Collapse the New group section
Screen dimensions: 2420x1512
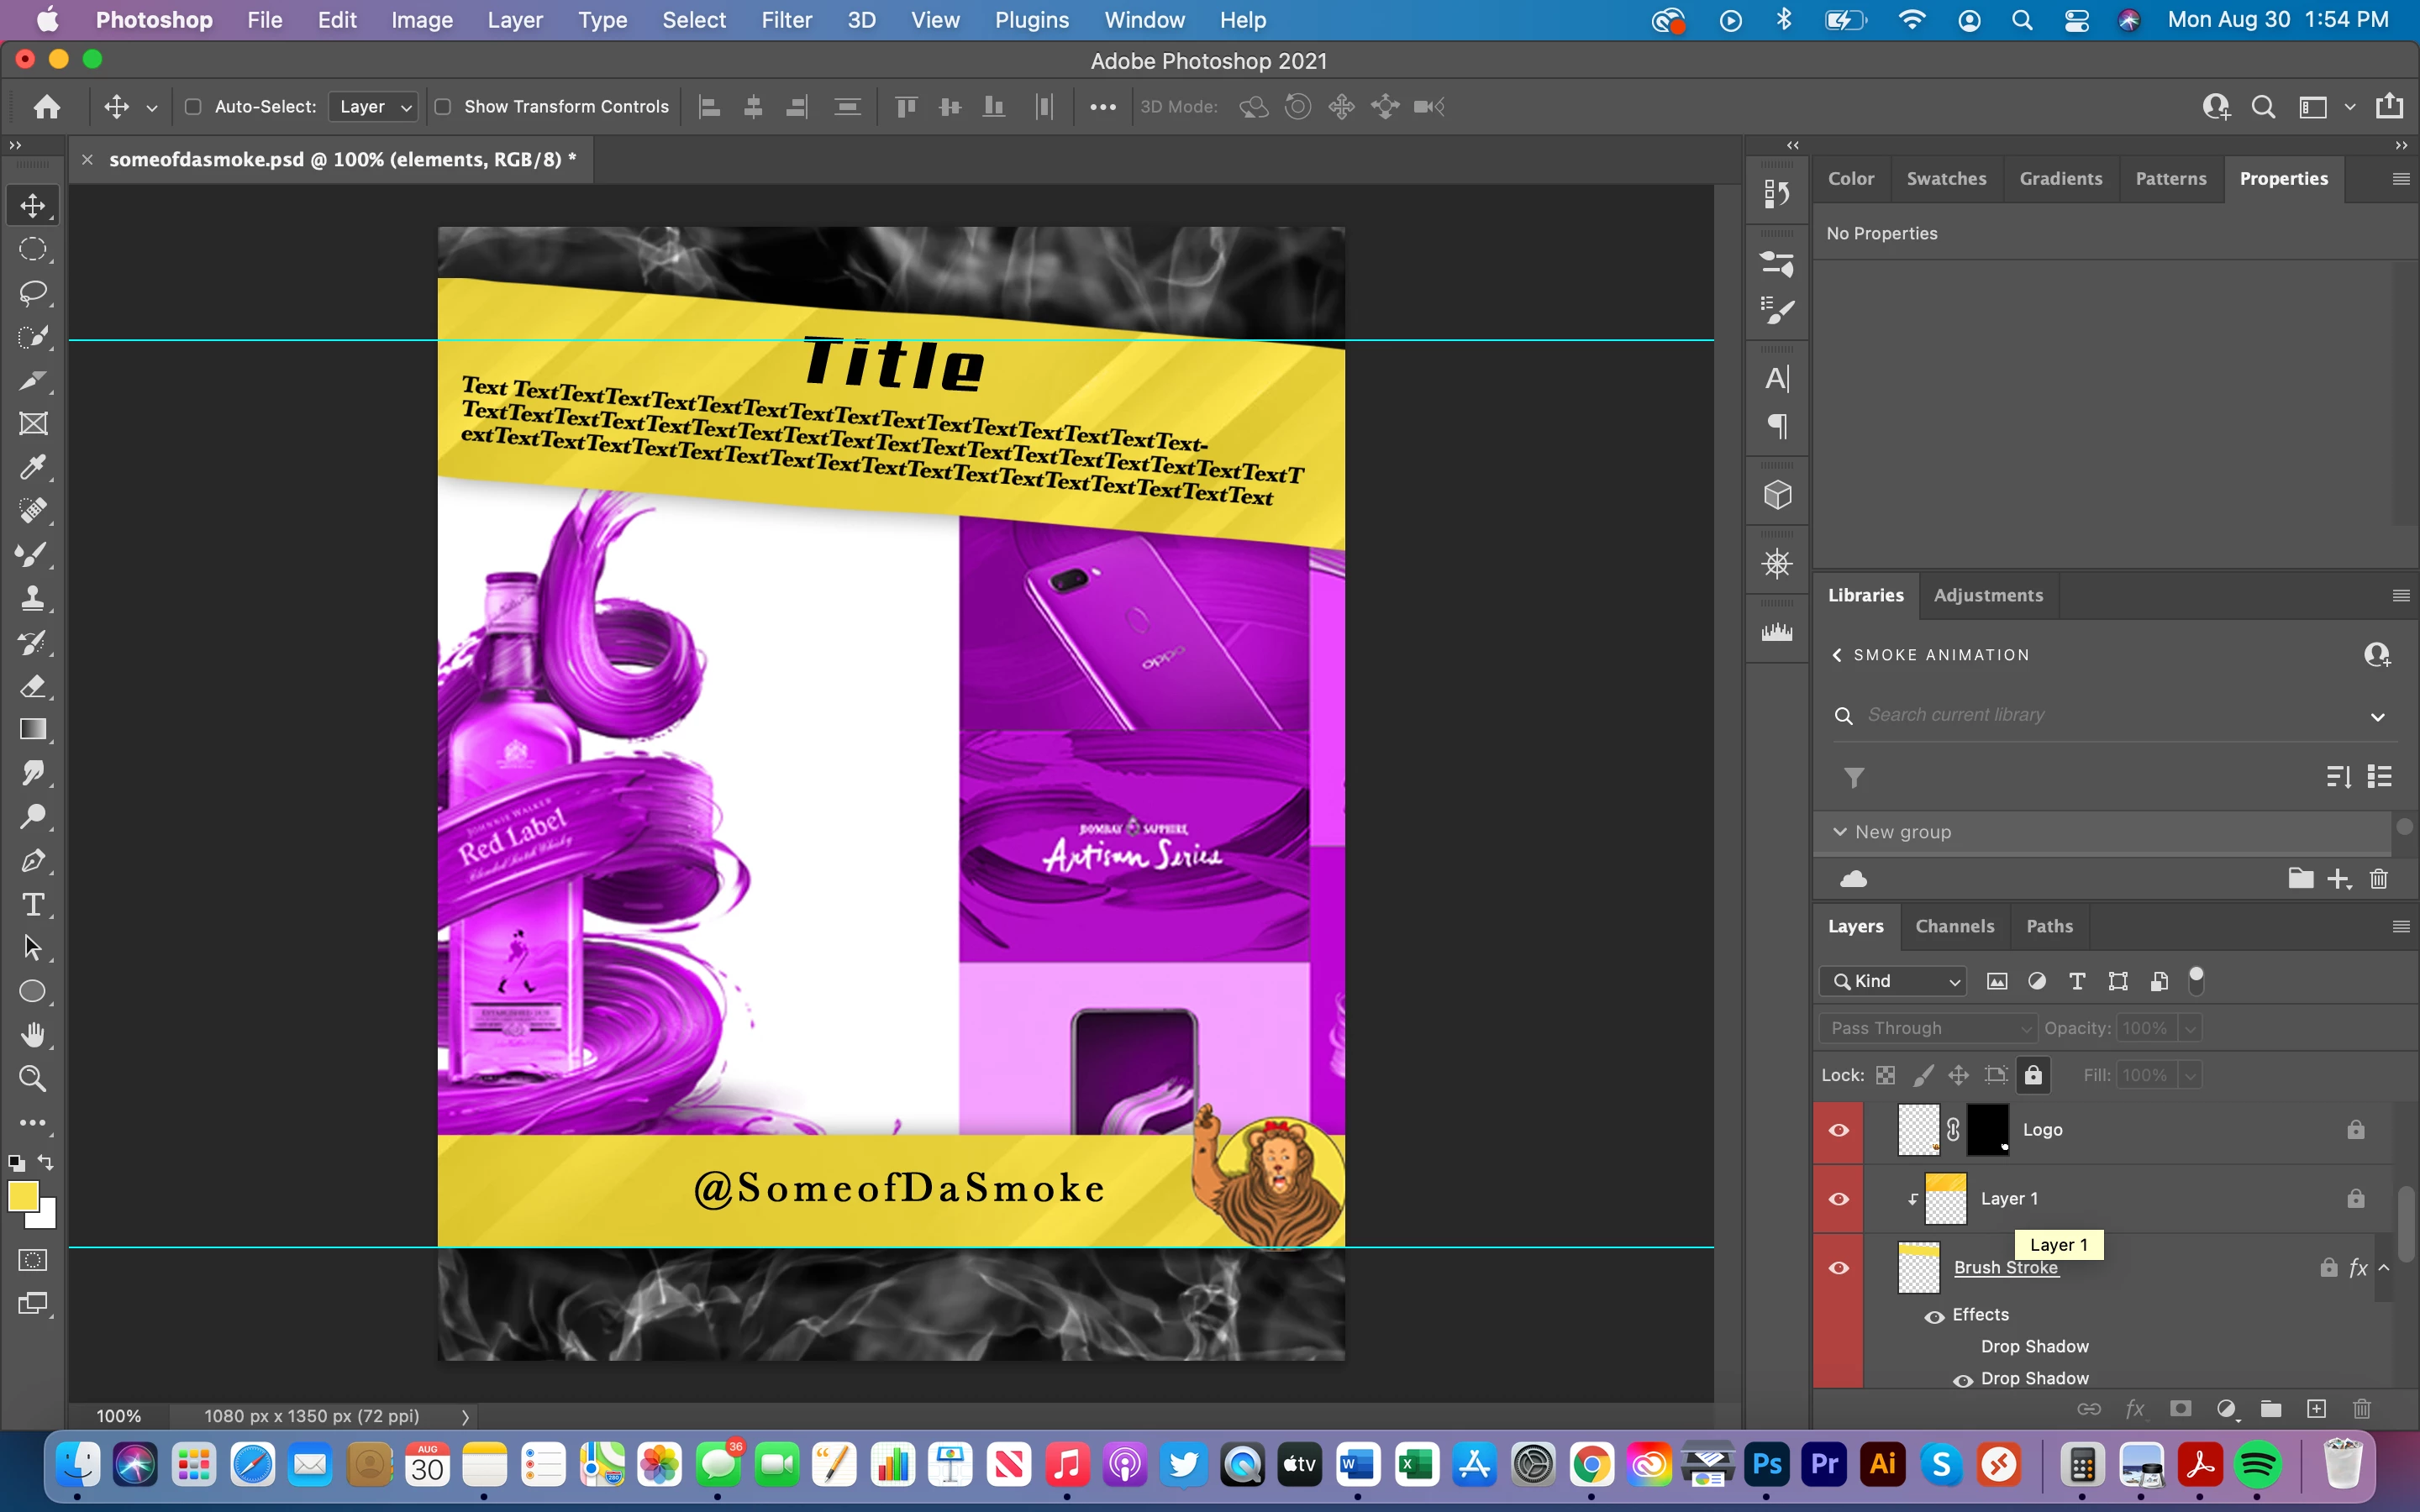point(1839,832)
